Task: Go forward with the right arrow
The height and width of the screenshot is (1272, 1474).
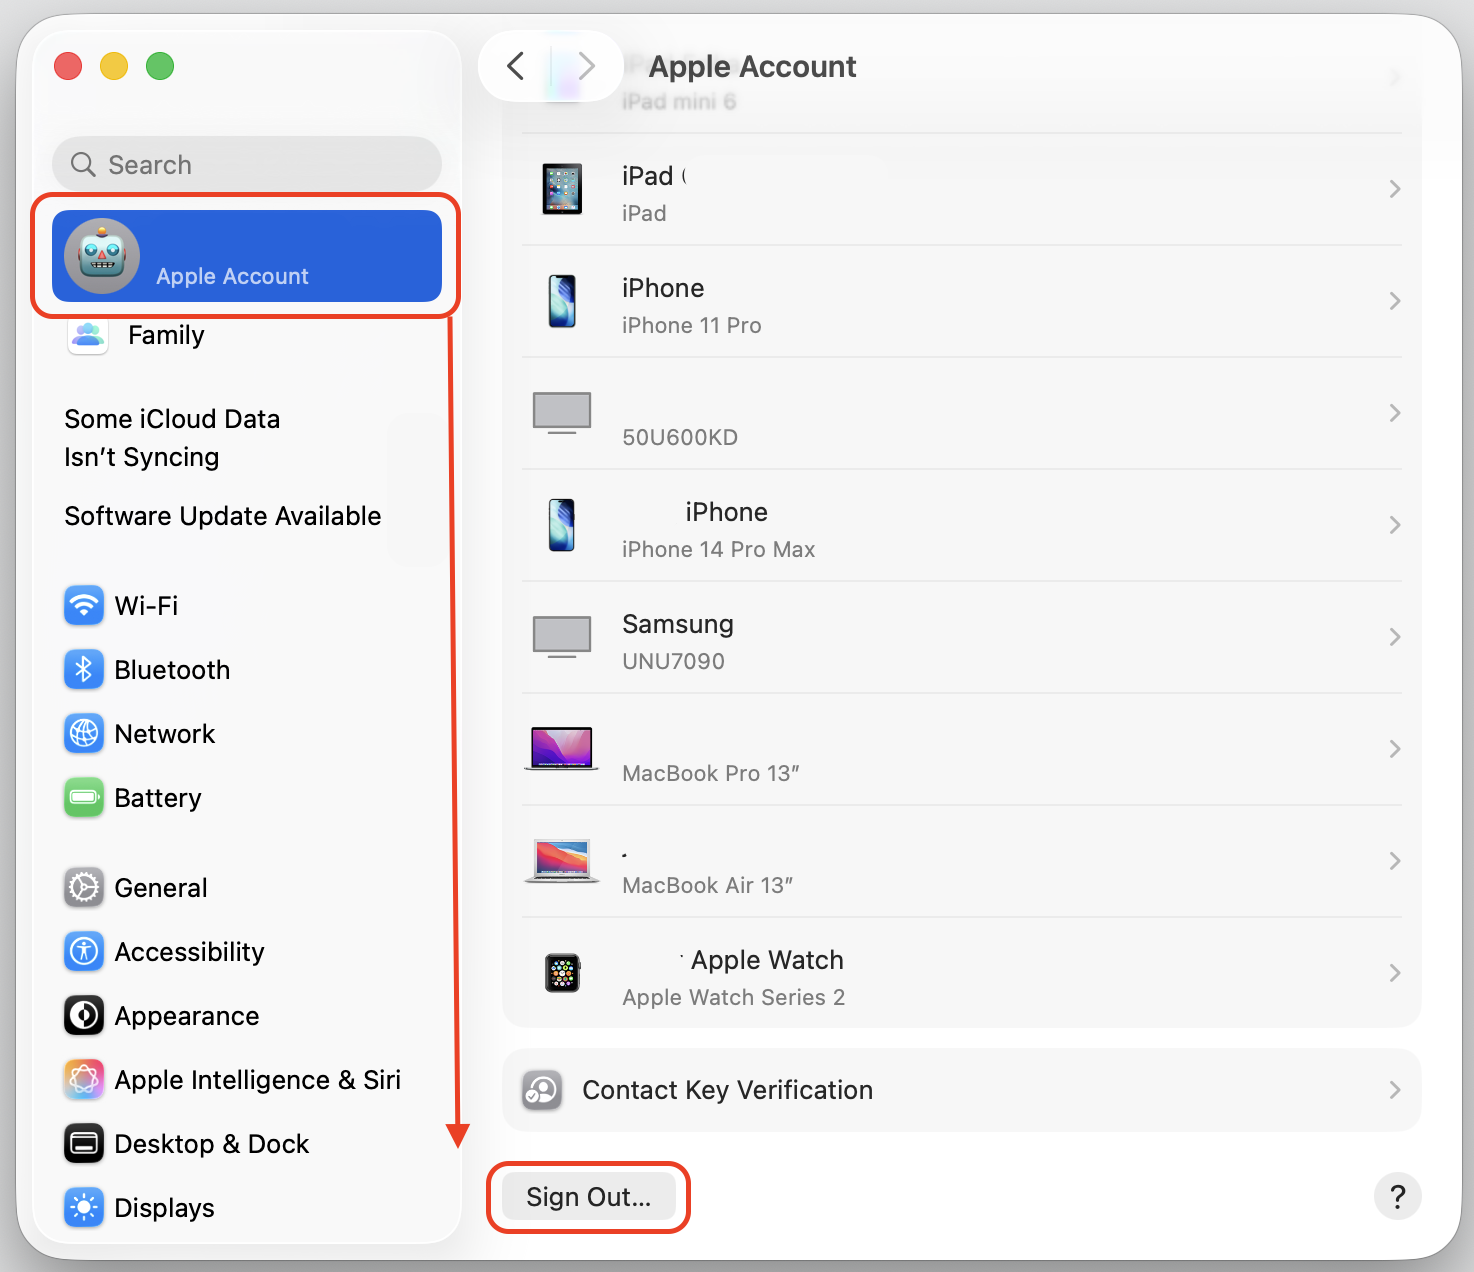Action: (x=587, y=66)
